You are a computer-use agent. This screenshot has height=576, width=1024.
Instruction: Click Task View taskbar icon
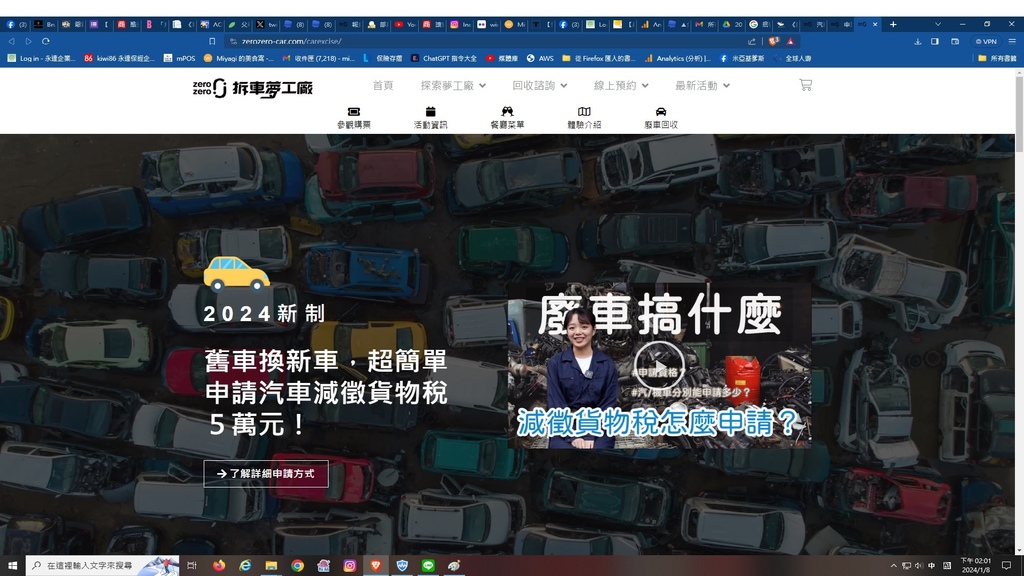(x=191, y=566)
